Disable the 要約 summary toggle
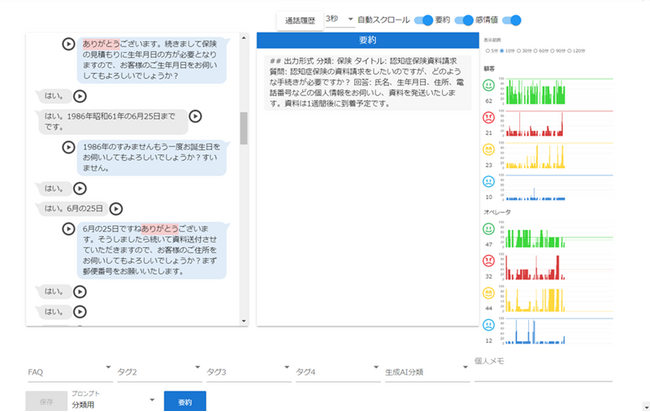 point(463,20)
